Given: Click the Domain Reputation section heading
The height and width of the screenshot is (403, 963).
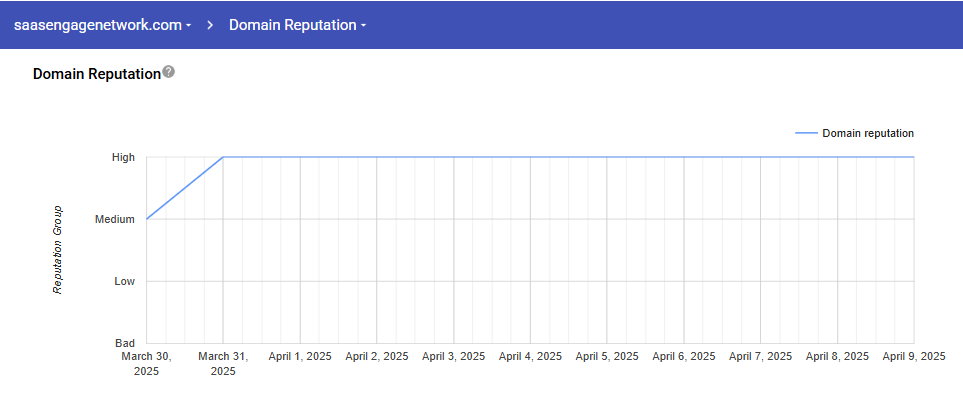Looking at the screenshot, I should (x=96, y=74).
